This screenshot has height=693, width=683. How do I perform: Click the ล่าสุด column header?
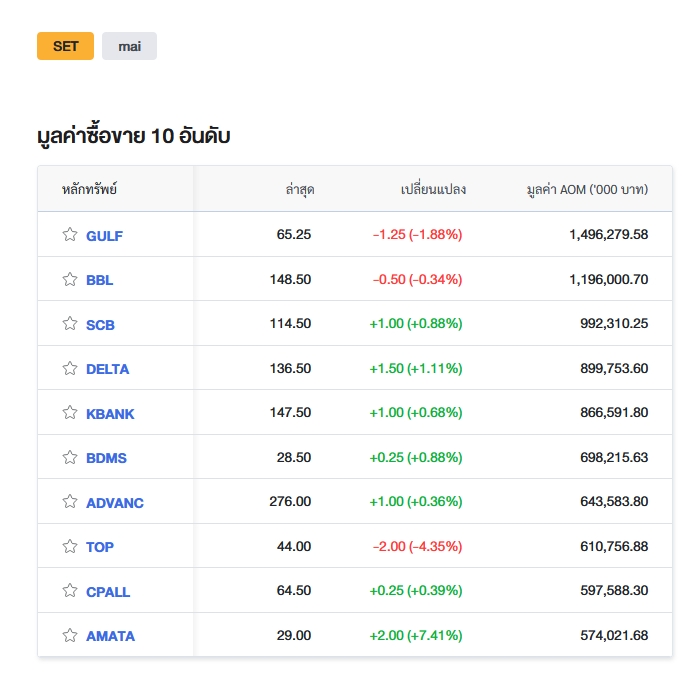pyautogui.click(x=300, y=189)
